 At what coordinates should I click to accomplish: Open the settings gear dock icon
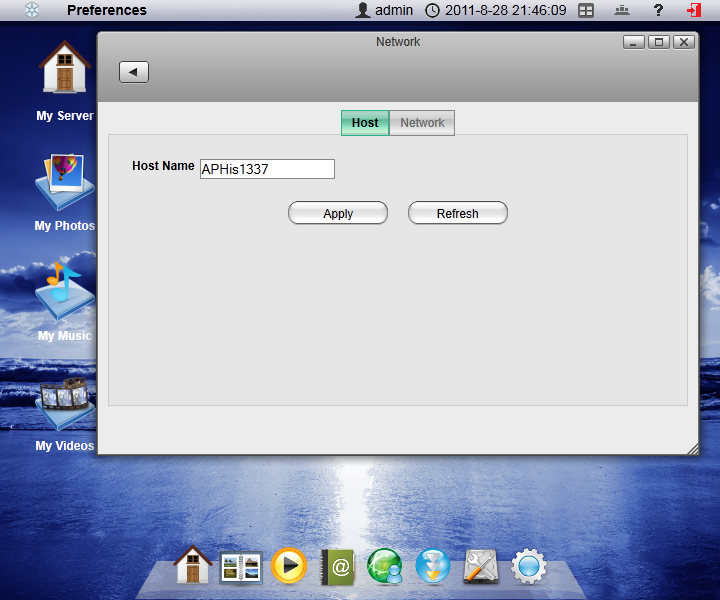click(529, 567)
